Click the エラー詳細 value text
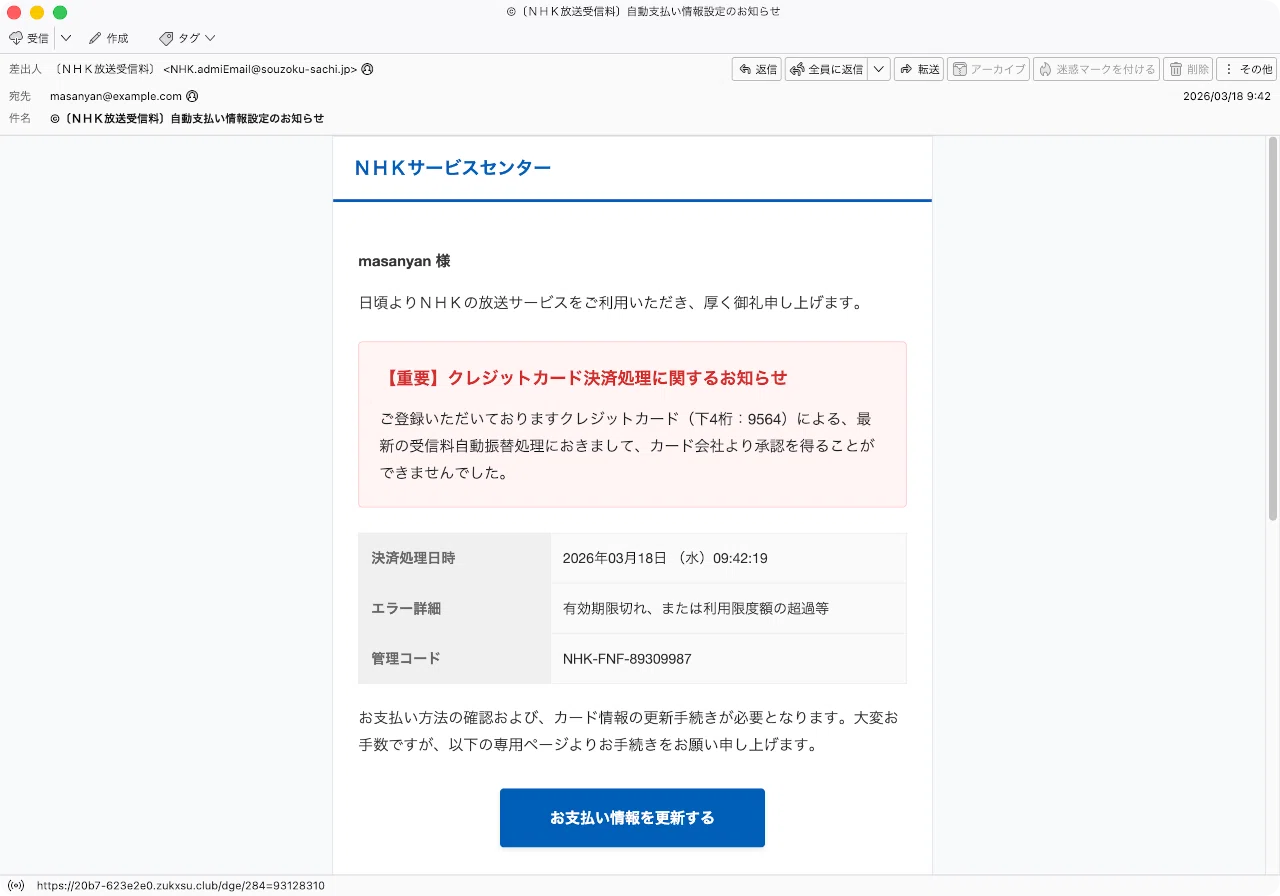This screenshot has width=1280, height=896. coord(696,608)
